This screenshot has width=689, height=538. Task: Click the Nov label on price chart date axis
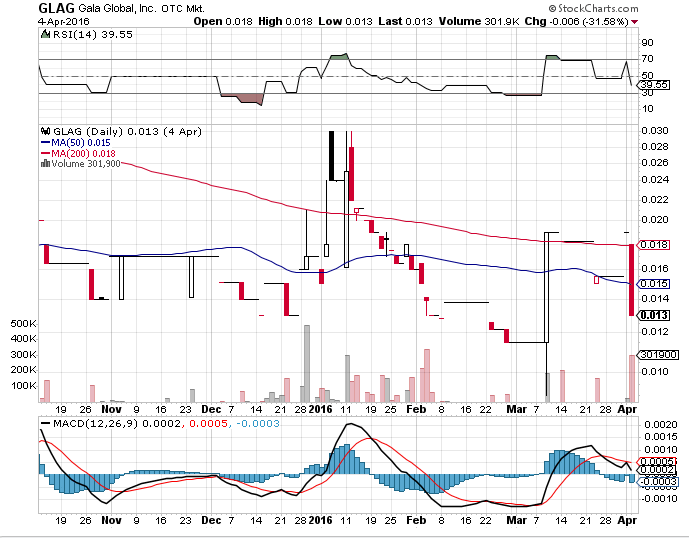[111, 409]
